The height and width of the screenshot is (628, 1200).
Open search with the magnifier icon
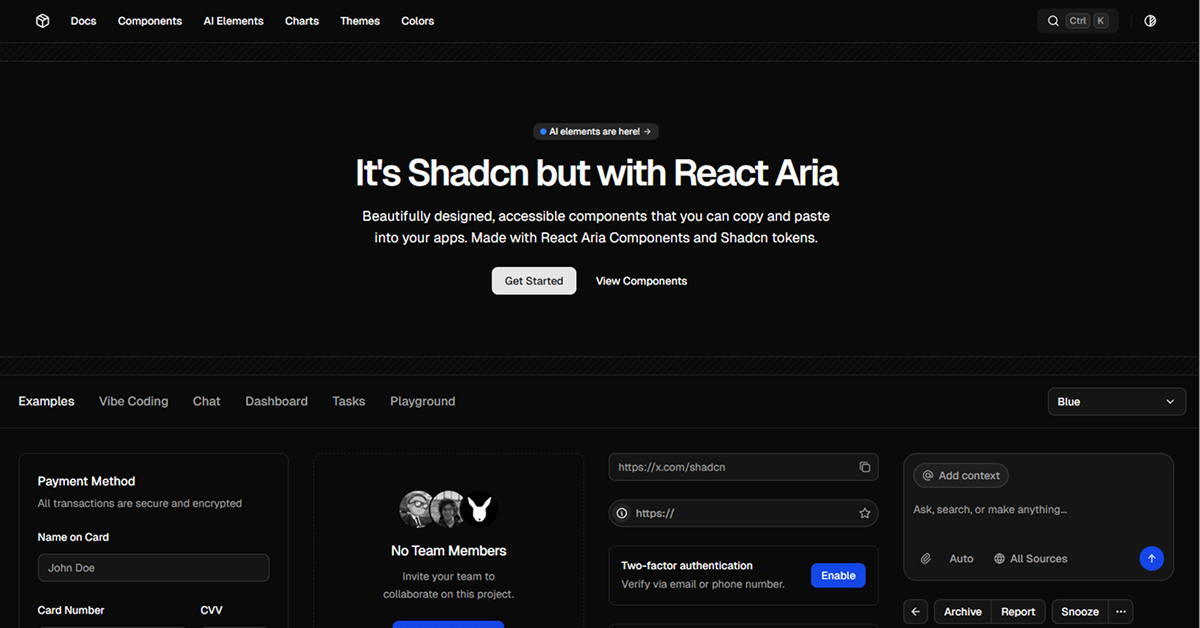point(1053,21)
